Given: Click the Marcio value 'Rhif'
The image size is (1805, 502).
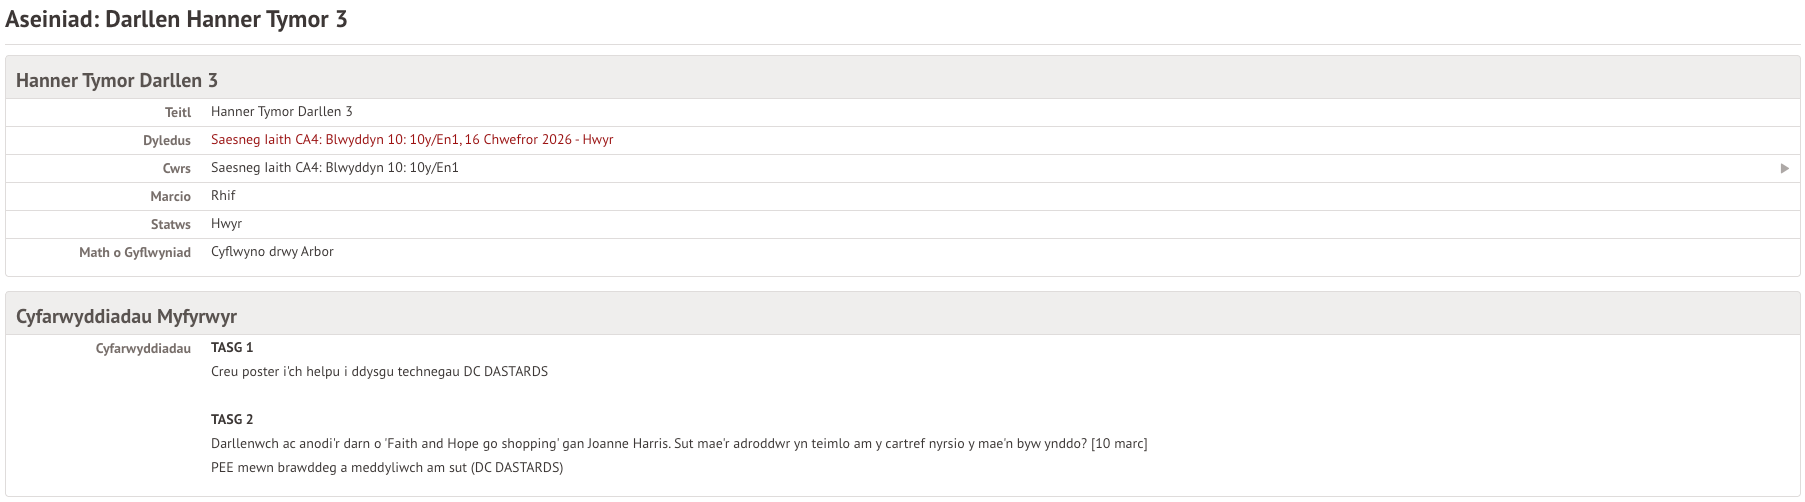Looking at the screenshot, I should 223,196.
